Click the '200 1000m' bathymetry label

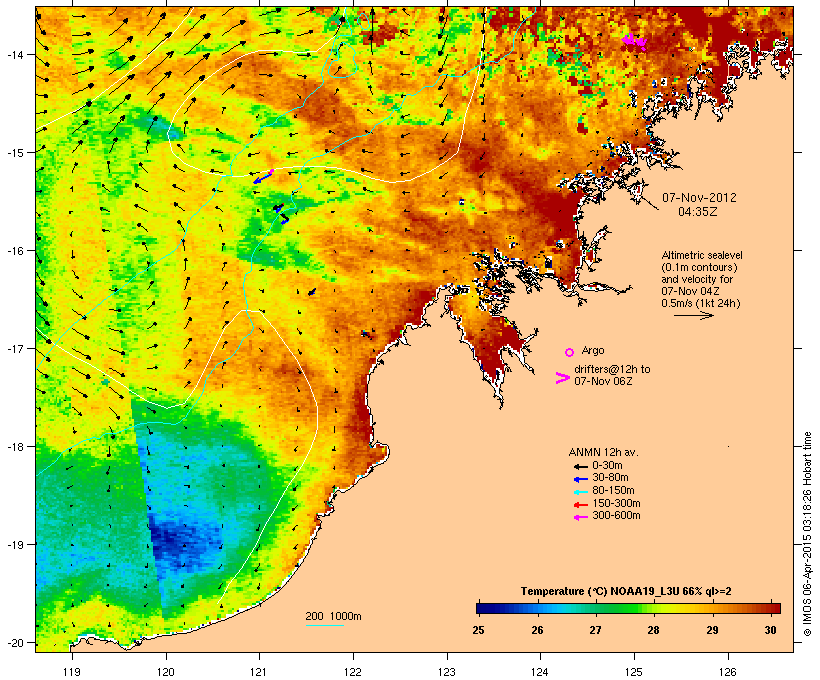click(x=334, y=616)
